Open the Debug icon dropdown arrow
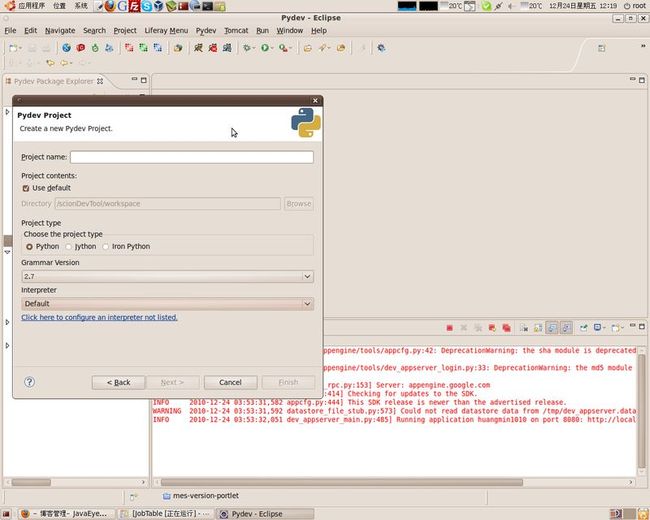 tap(254, 49)
